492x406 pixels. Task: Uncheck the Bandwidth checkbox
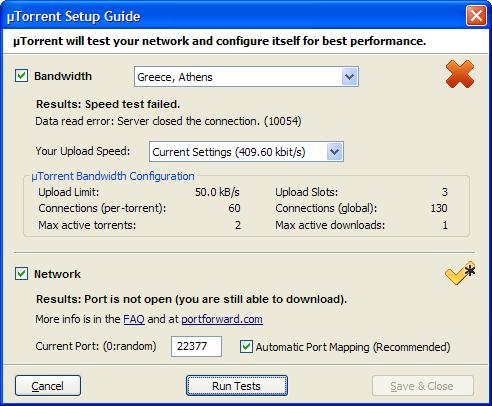click(x=21, y=76)
